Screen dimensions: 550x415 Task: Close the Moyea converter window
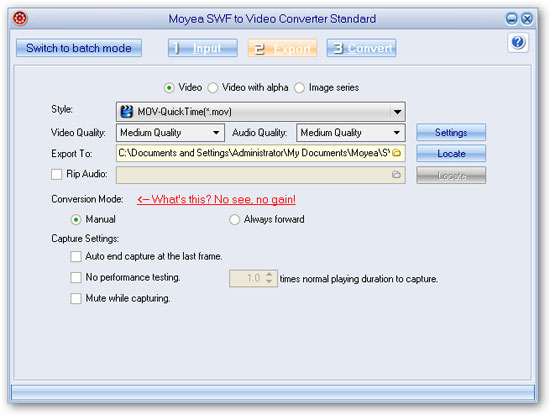click(x=526, y=19)
